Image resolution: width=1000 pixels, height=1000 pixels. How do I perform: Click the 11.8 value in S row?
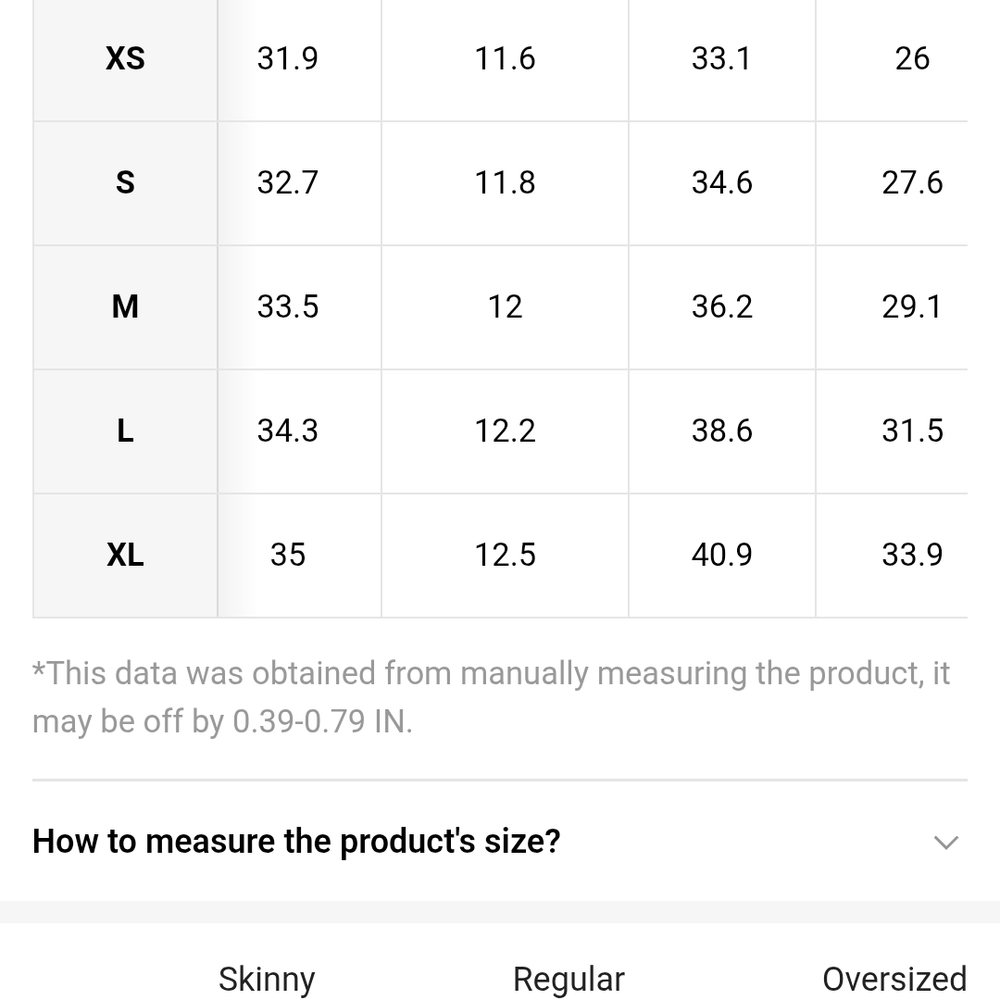coord(505,183)
